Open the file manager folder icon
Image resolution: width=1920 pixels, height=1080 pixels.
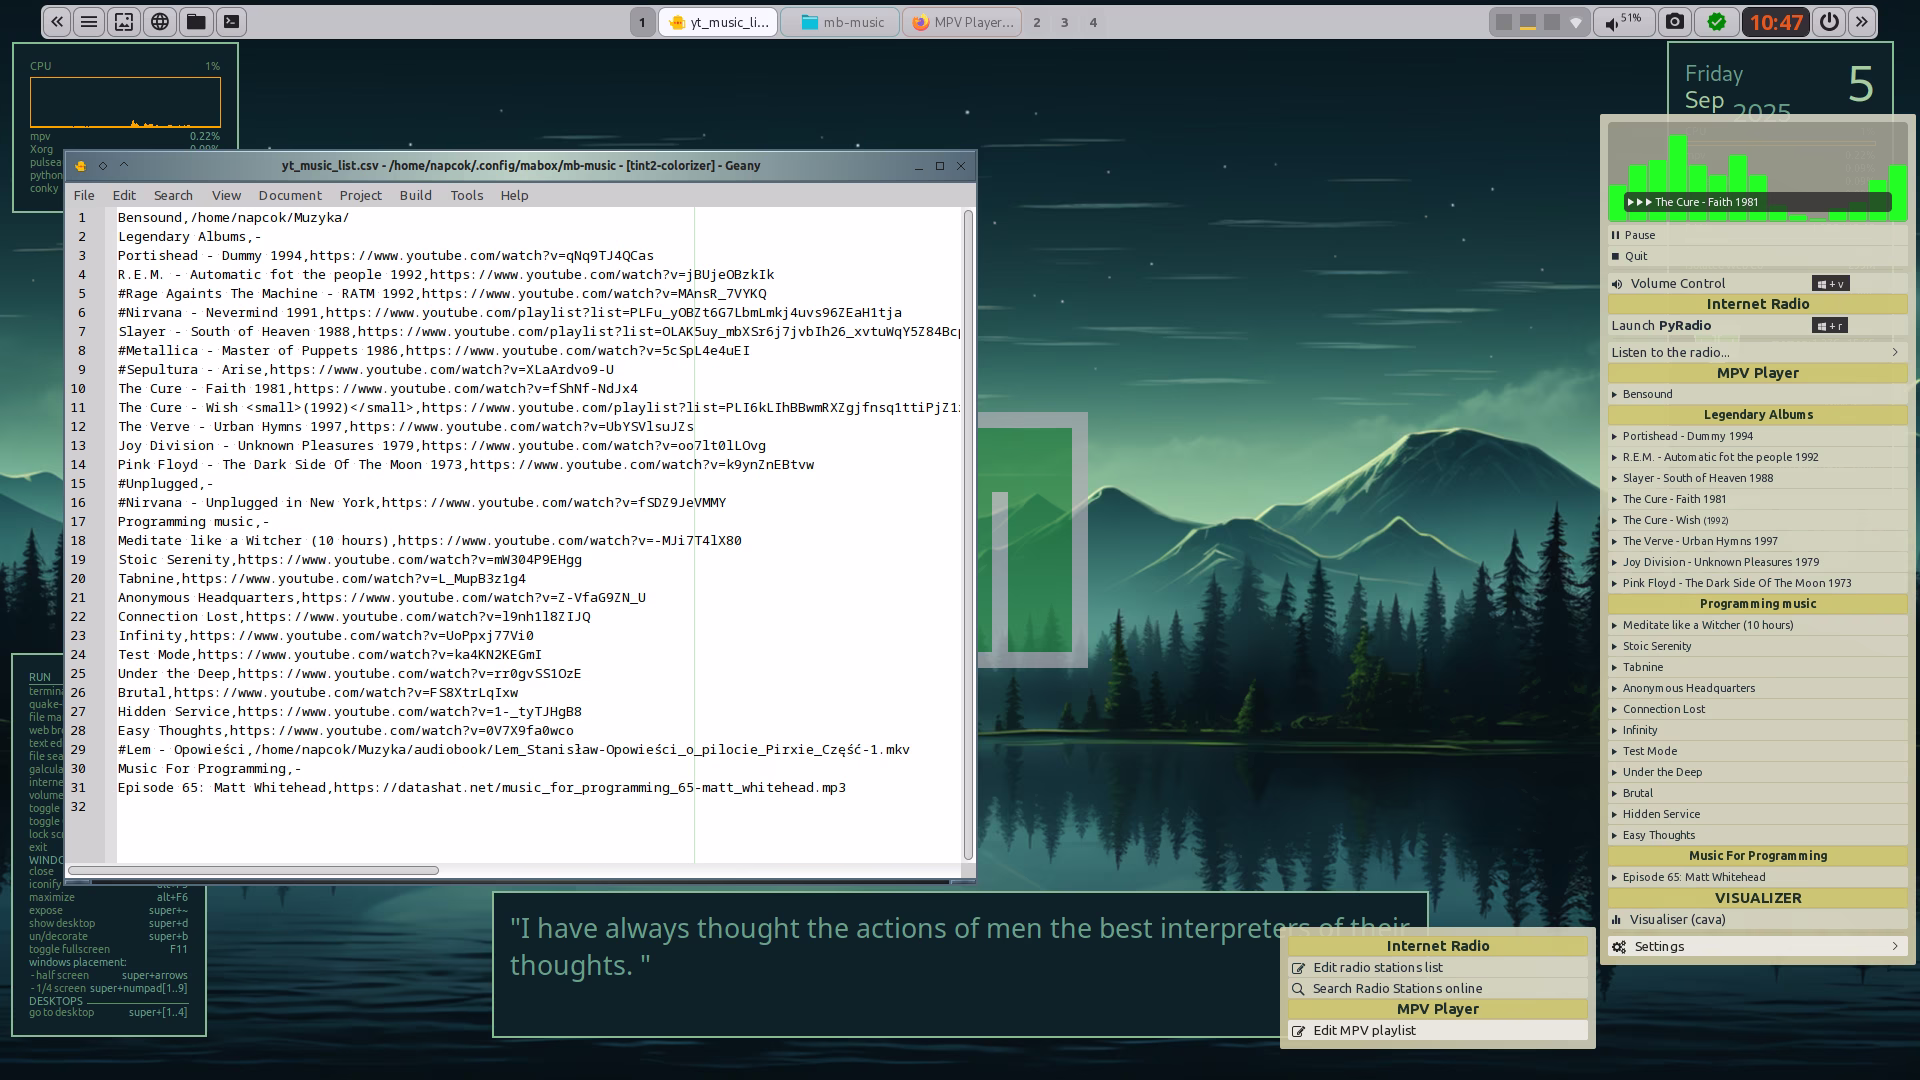tap(196, 22)
